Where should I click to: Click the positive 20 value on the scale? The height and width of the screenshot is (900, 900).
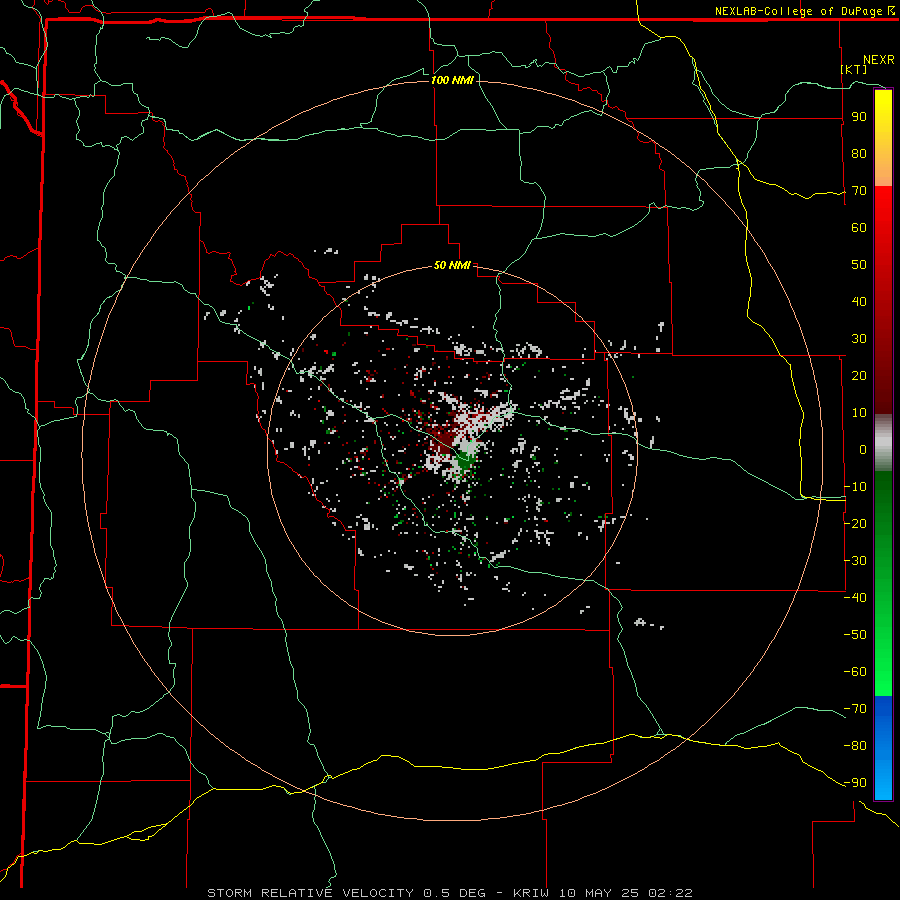click(x=859, y=375)
